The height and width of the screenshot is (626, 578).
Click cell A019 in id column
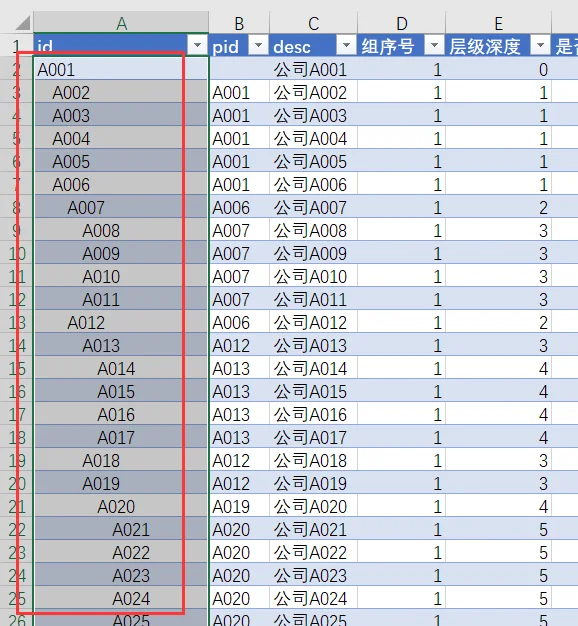tap(121, 483)
